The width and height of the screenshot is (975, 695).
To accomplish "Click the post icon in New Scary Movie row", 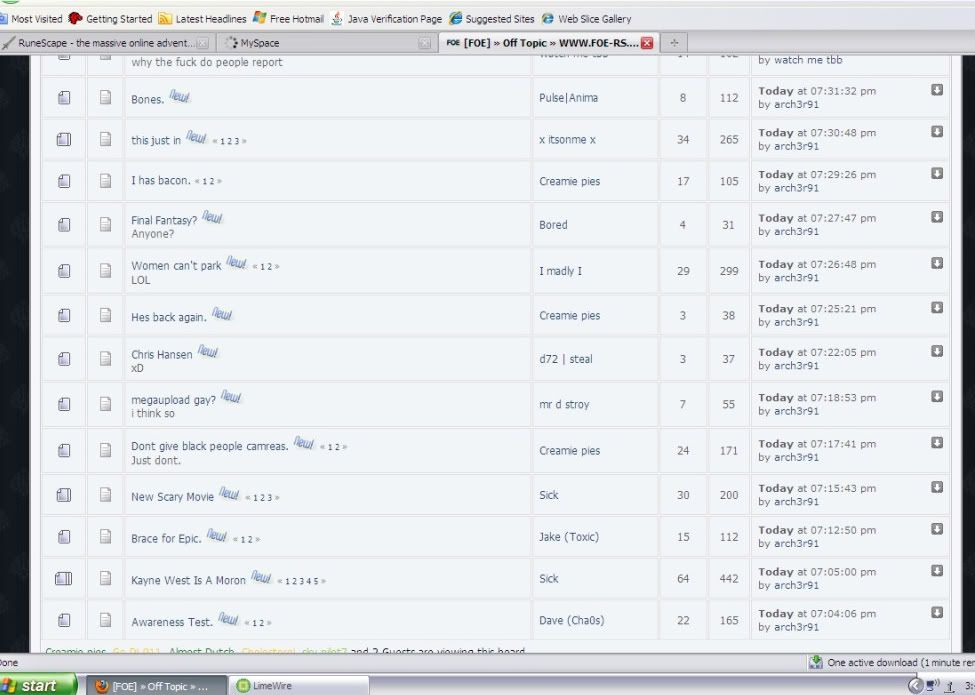I will [x=105, y=495].
